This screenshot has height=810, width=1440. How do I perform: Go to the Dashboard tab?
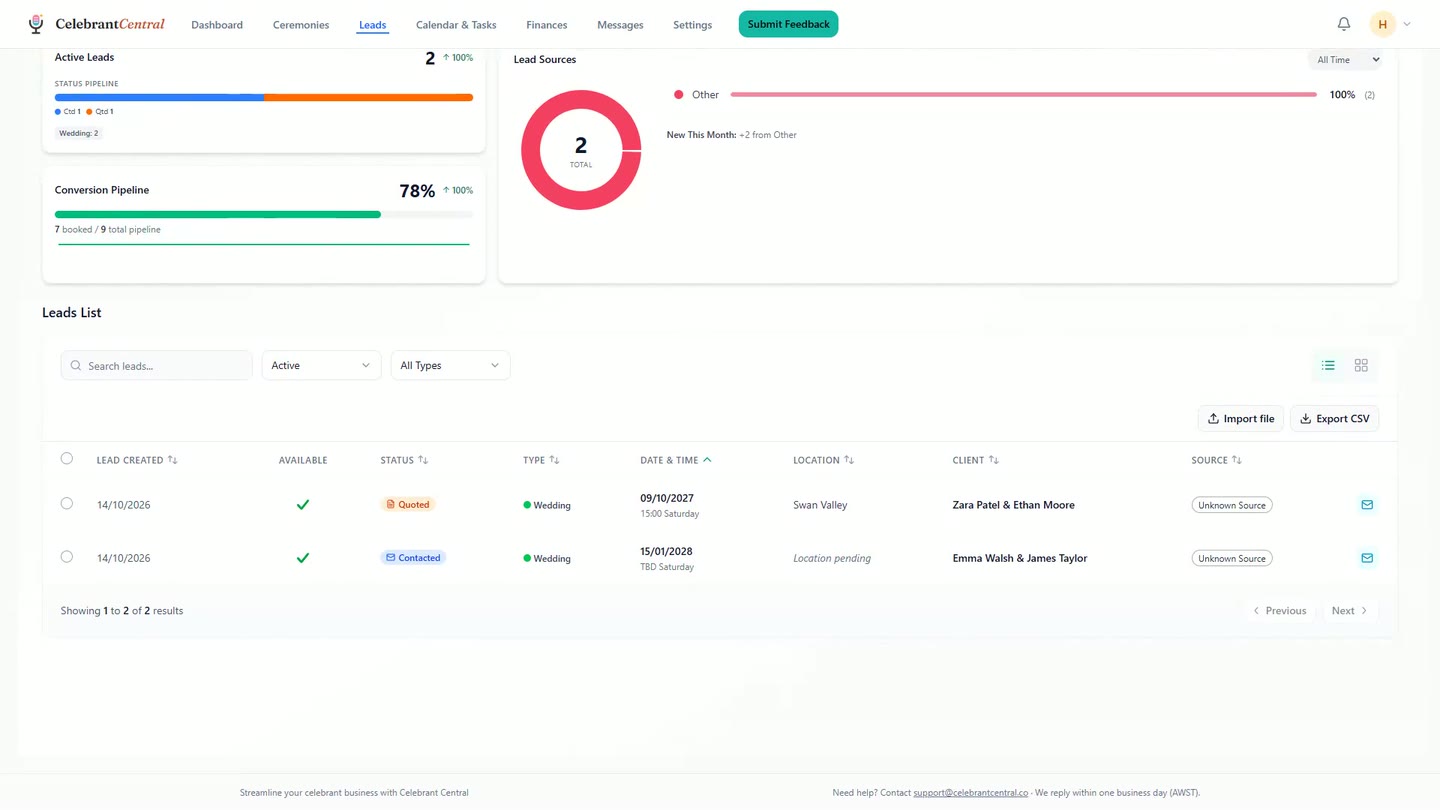point(217,25)
